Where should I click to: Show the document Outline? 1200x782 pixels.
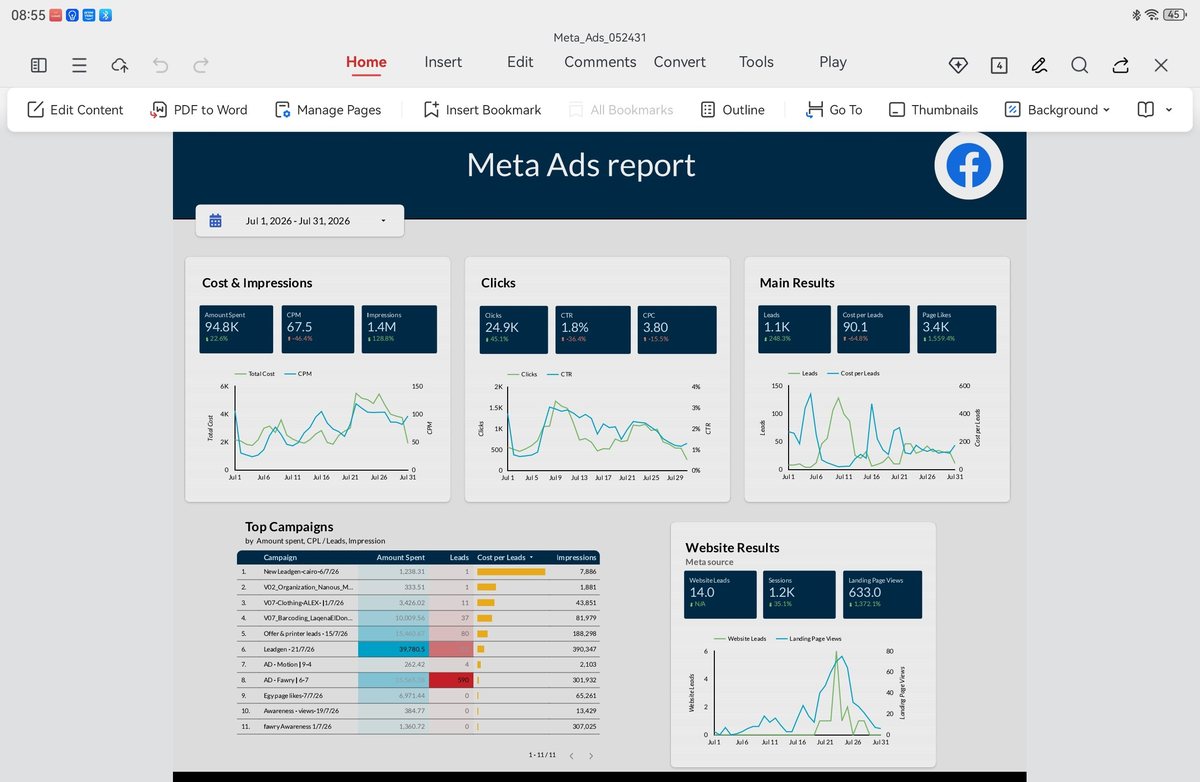point(732,110)
